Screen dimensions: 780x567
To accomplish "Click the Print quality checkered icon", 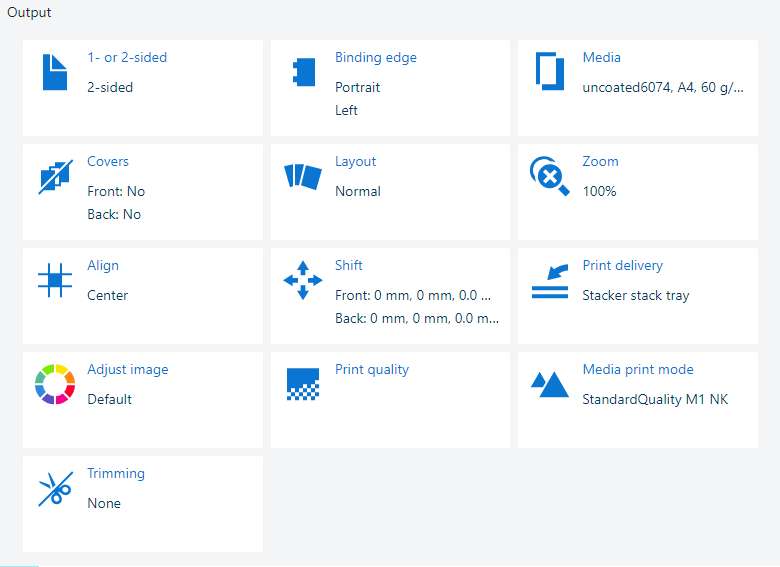I will click(303, 384).
